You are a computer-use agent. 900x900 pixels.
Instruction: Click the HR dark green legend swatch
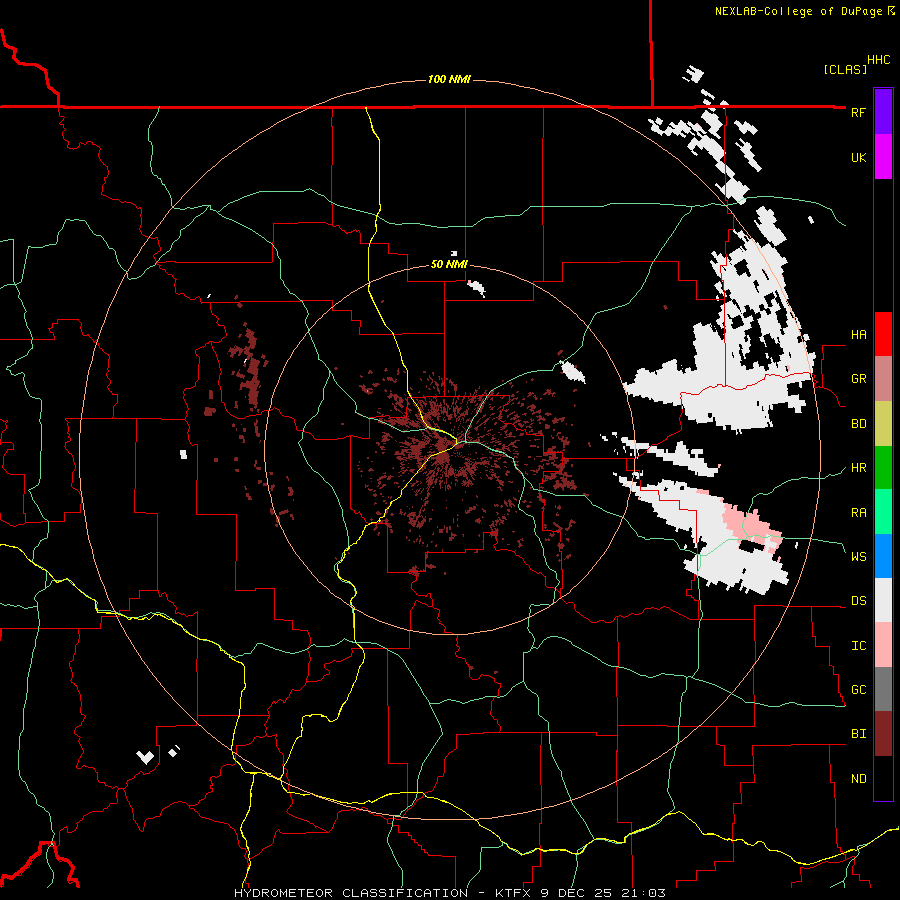tap(883, 467)
